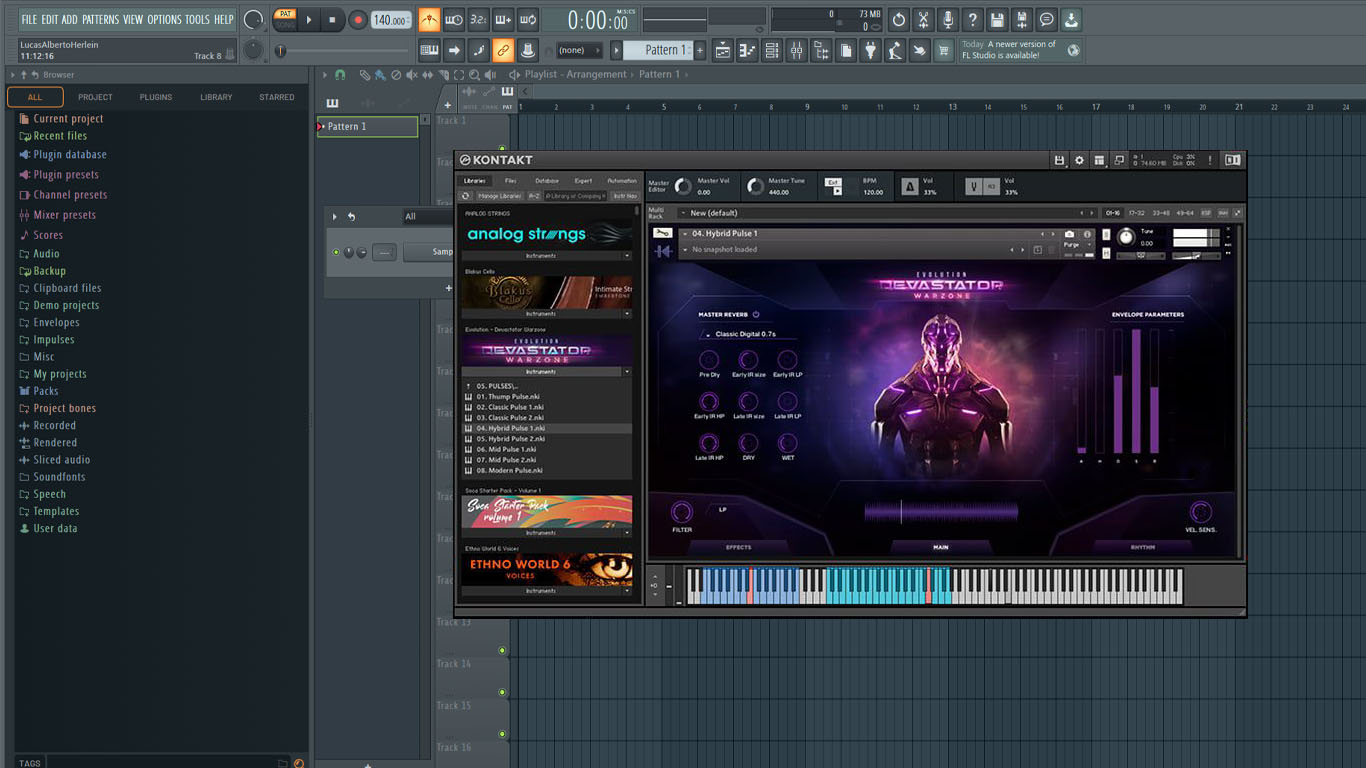Image resolution: width=1366 pixels, height=768 pixels.
Task: Set the tempo field showing 140.000
Action: [x=391, y=20]
